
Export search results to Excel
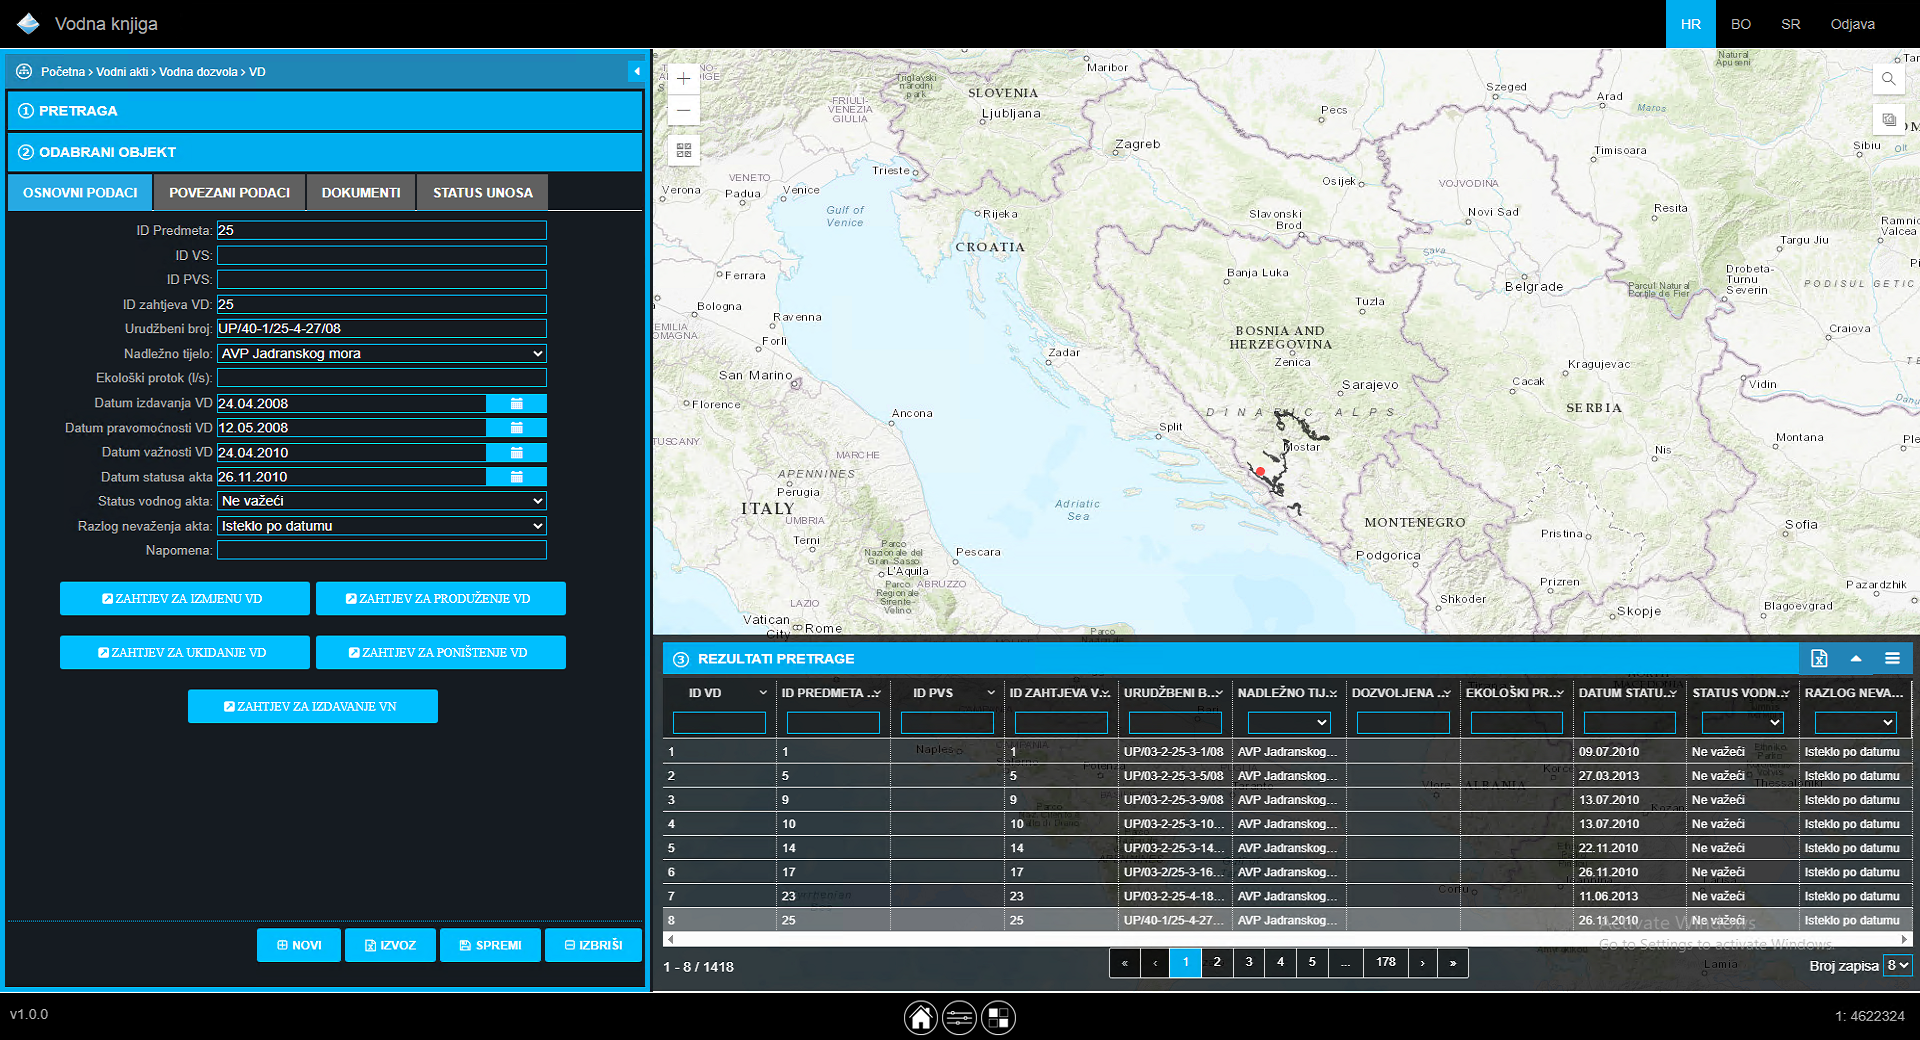[1819, 658]
